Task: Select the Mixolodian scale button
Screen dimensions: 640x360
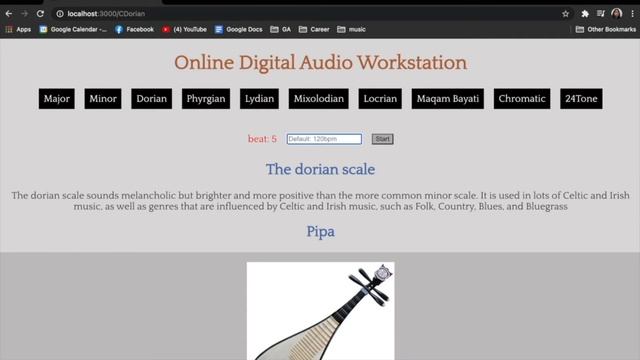Action: tap(319, 99)
